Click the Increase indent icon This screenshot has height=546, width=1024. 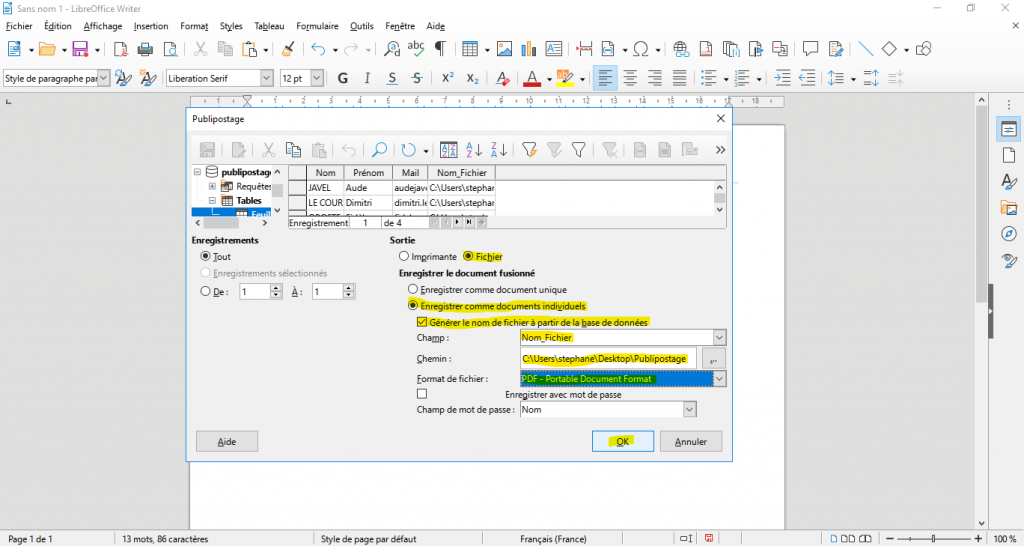click(782, 78)
